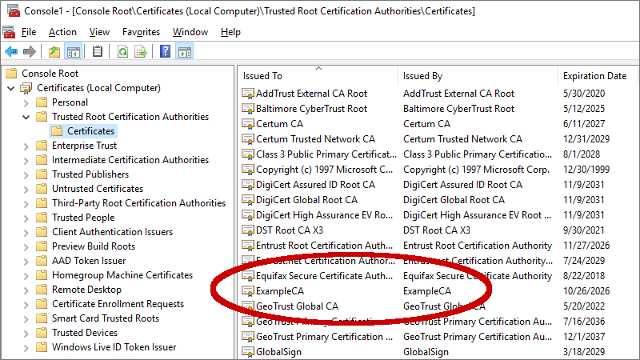
Task: Click the AddTrust External CA Root certificate icon
Action: tap(248, 94)
